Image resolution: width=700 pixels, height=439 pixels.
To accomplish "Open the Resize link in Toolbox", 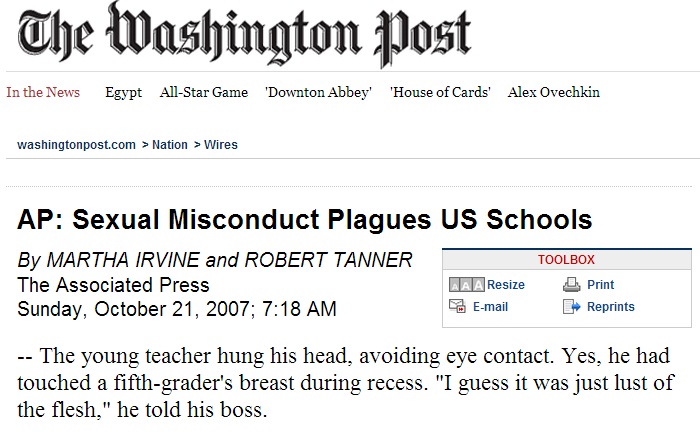I will (506, 284).
